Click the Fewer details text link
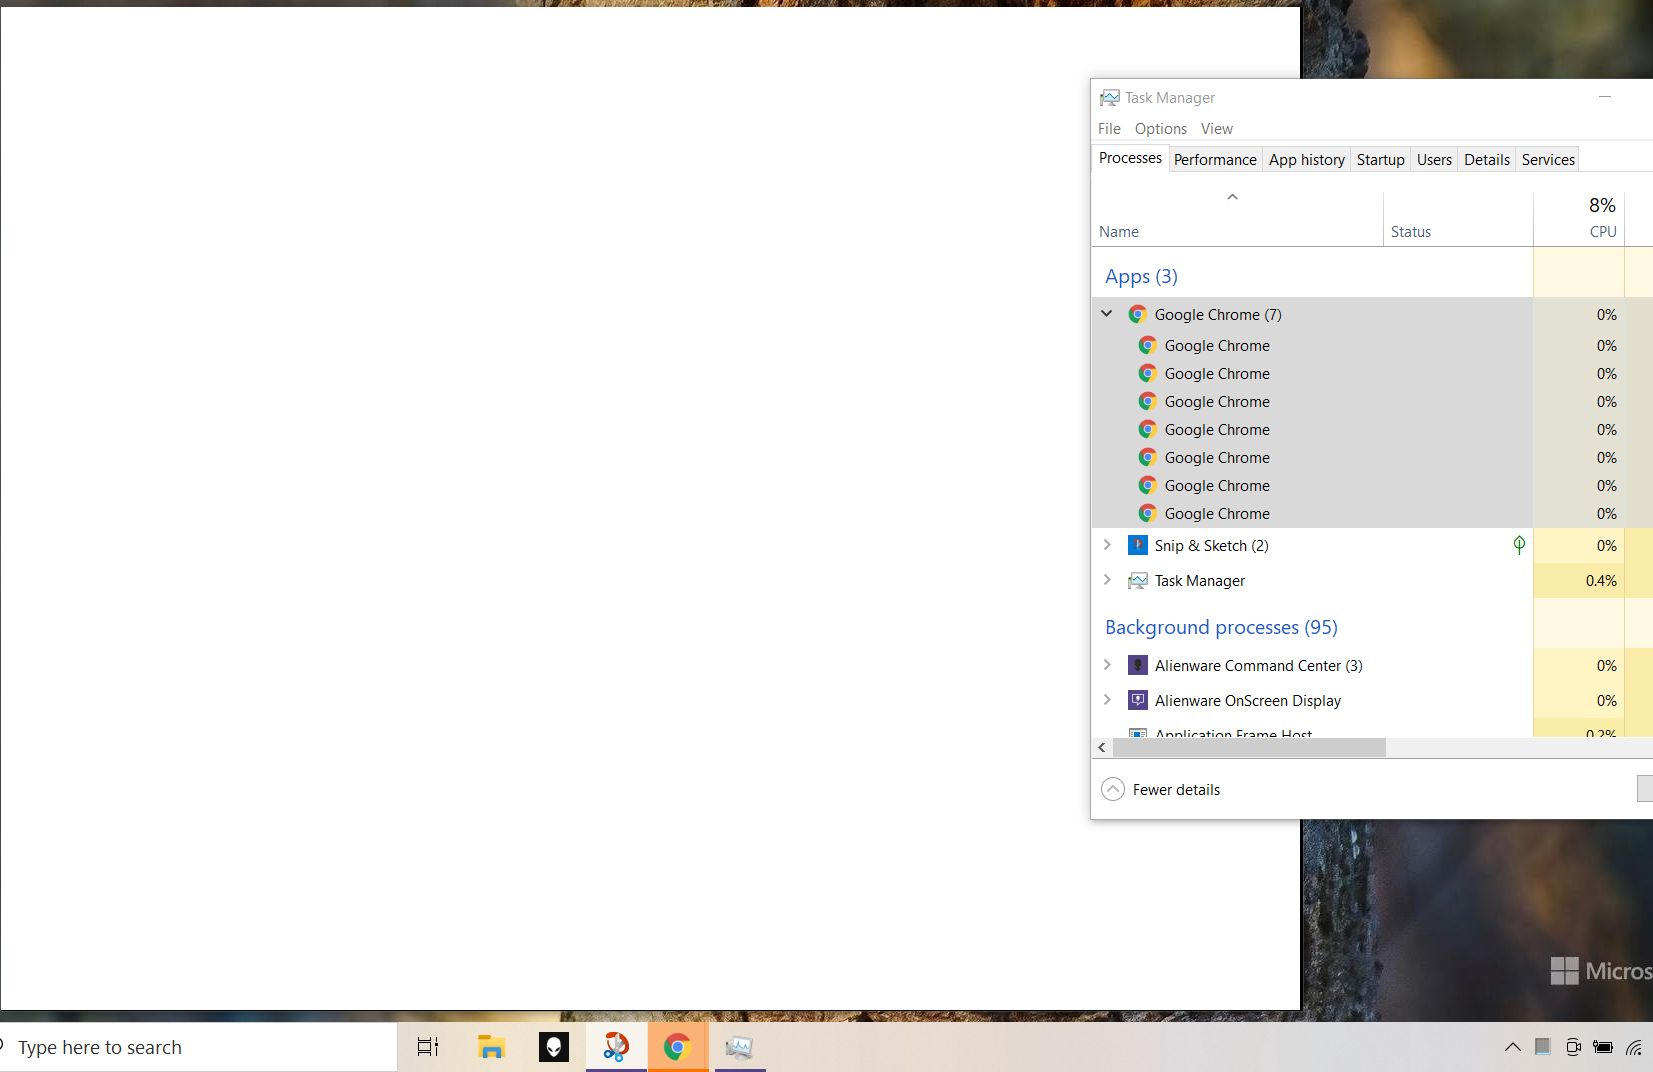This screenshot has width=1653, height=1072. pos(1176,790)
